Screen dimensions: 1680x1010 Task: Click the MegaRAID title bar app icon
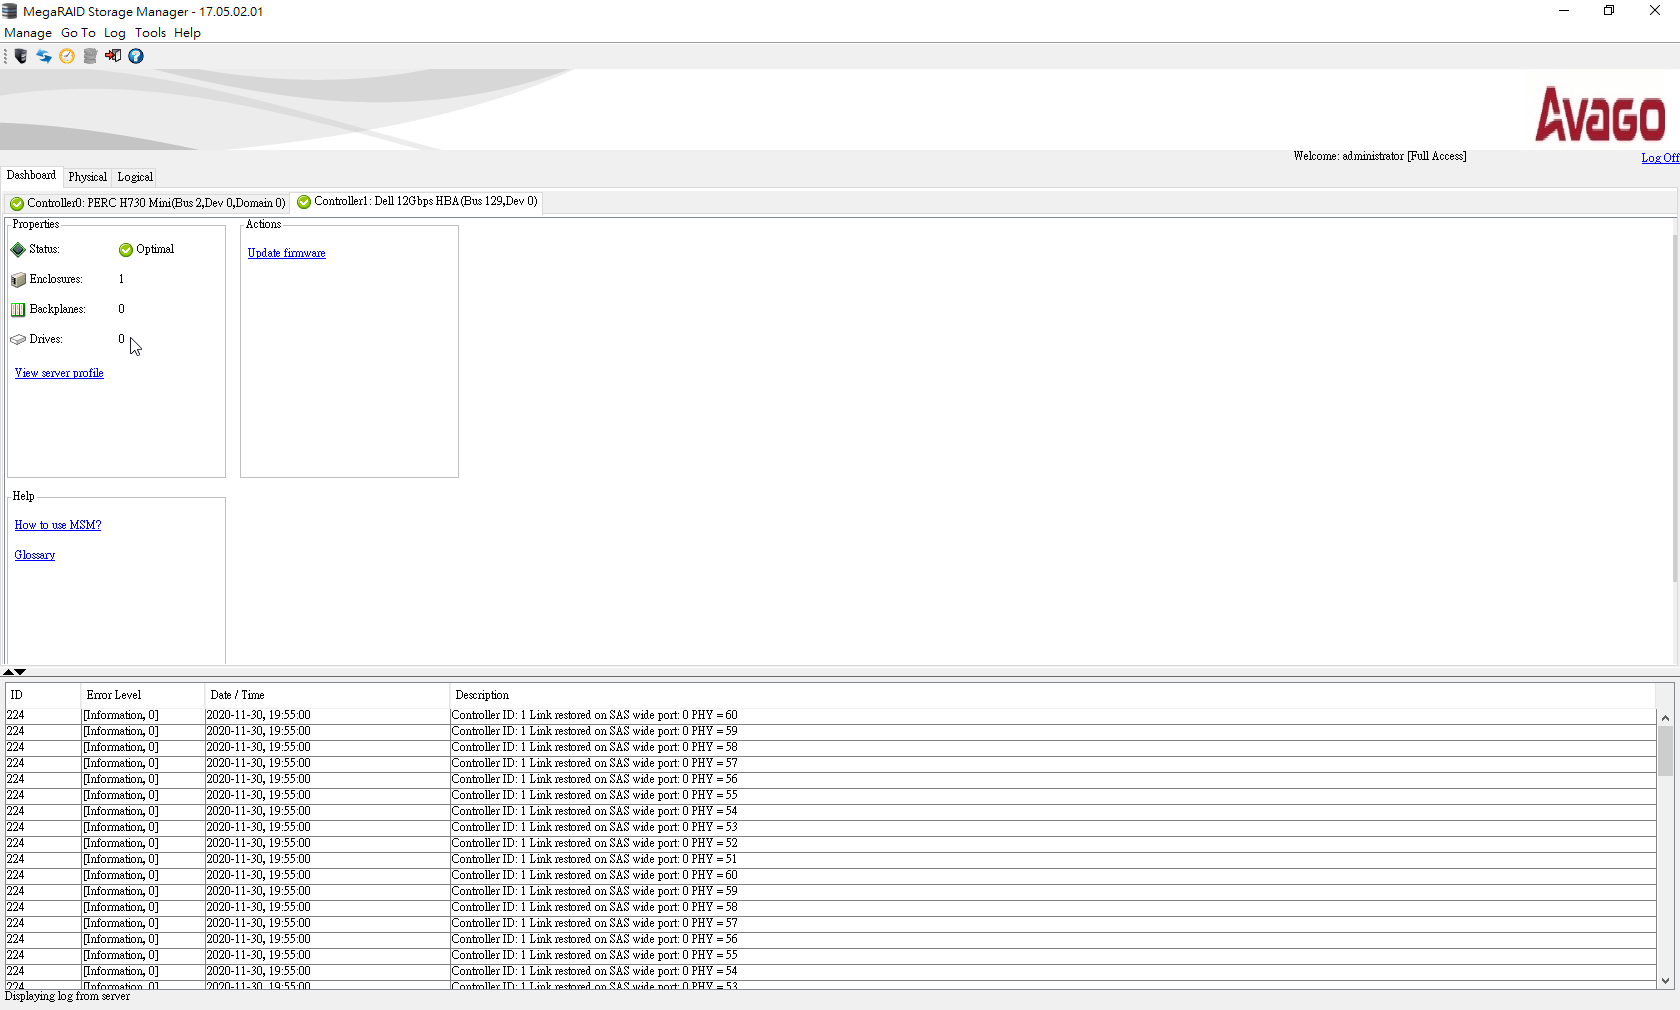pyautogui.click(x=10, y=11)
